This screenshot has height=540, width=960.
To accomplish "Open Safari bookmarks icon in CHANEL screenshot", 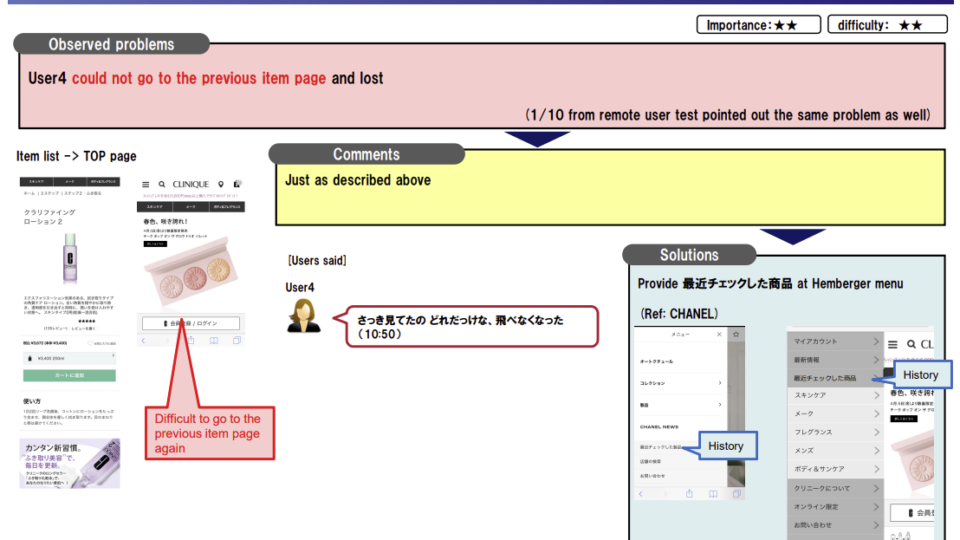I will click(x=713, y=493).
